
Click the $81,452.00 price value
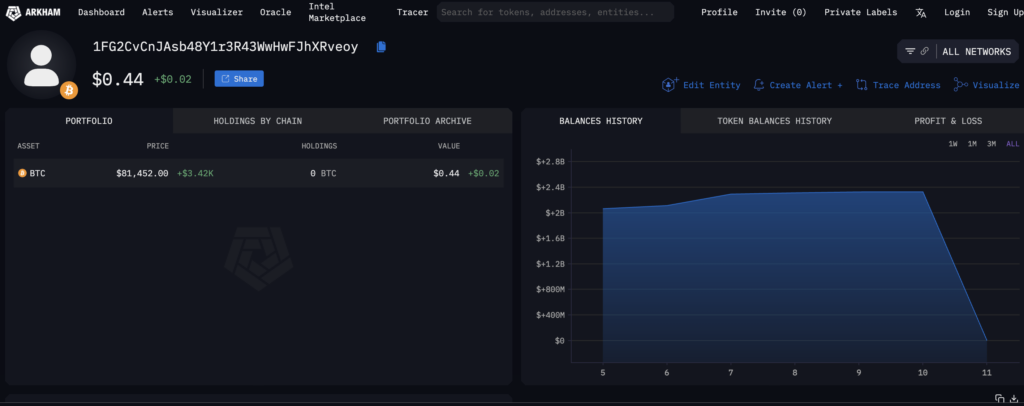click(142, 174)
